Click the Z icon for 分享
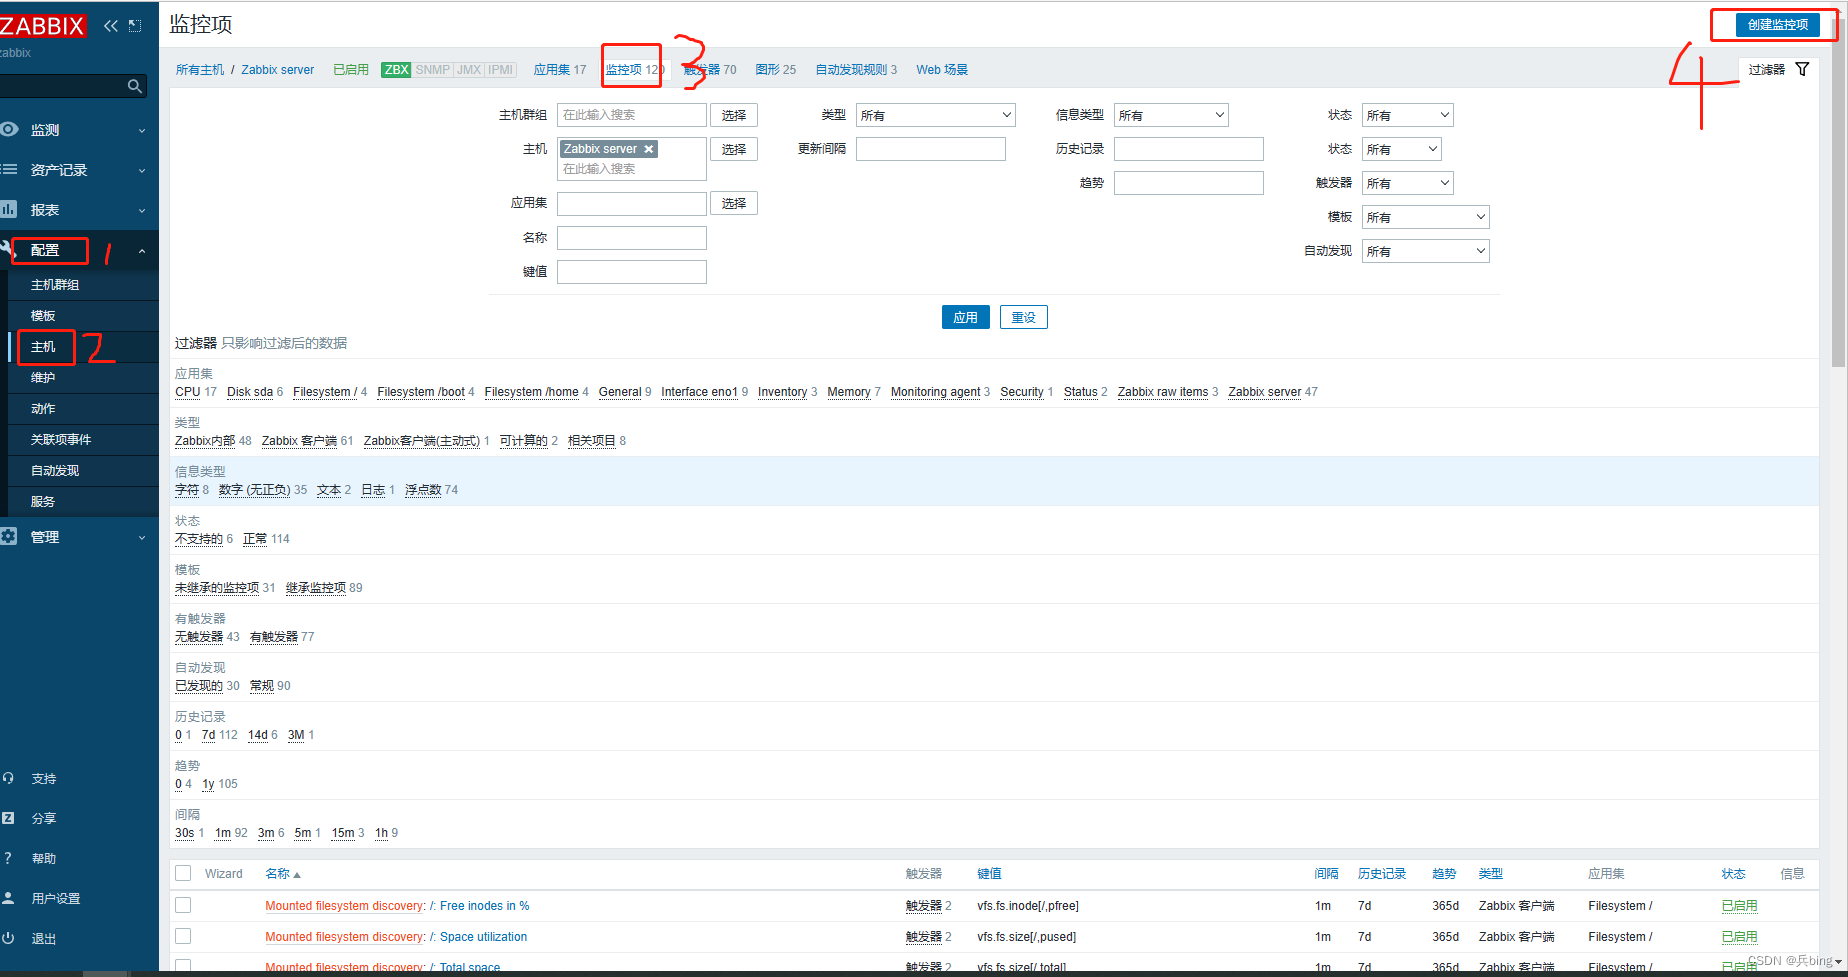 [x=8, y=818]
